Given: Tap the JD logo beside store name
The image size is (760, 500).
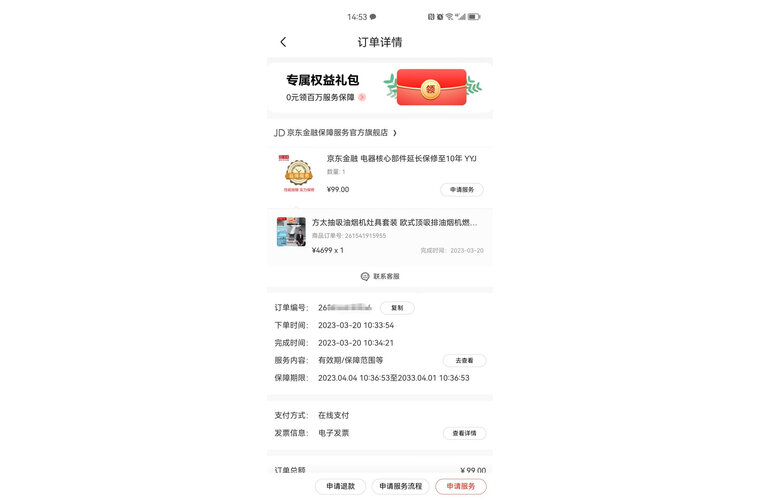Looking at the screenshot, I should pos(279,133).
